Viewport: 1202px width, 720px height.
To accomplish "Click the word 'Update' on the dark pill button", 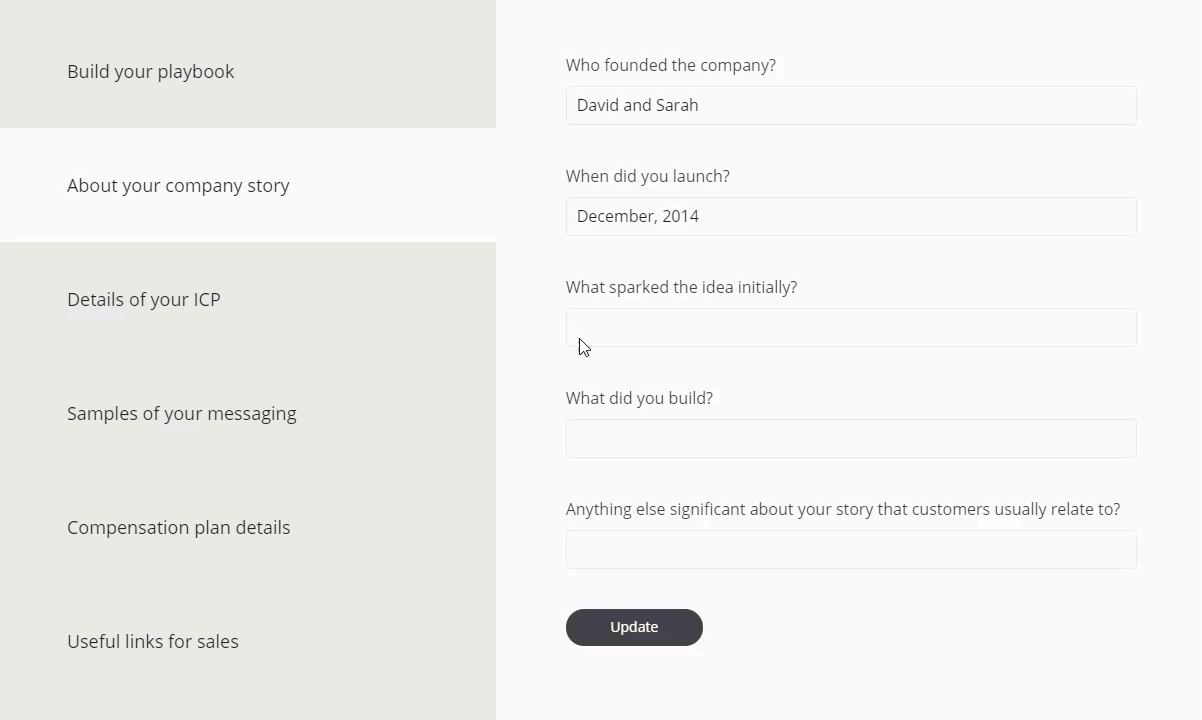I will click(x=634, y=627).
